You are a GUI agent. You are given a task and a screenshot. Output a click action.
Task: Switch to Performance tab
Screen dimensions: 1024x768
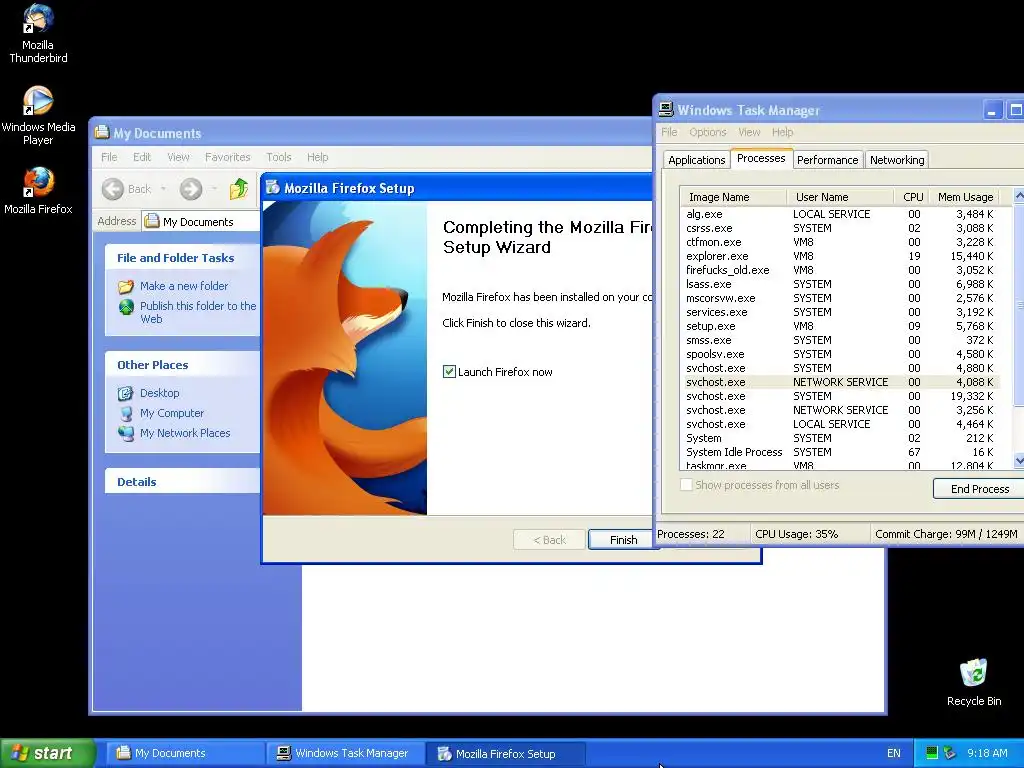(x=827, y=160)
